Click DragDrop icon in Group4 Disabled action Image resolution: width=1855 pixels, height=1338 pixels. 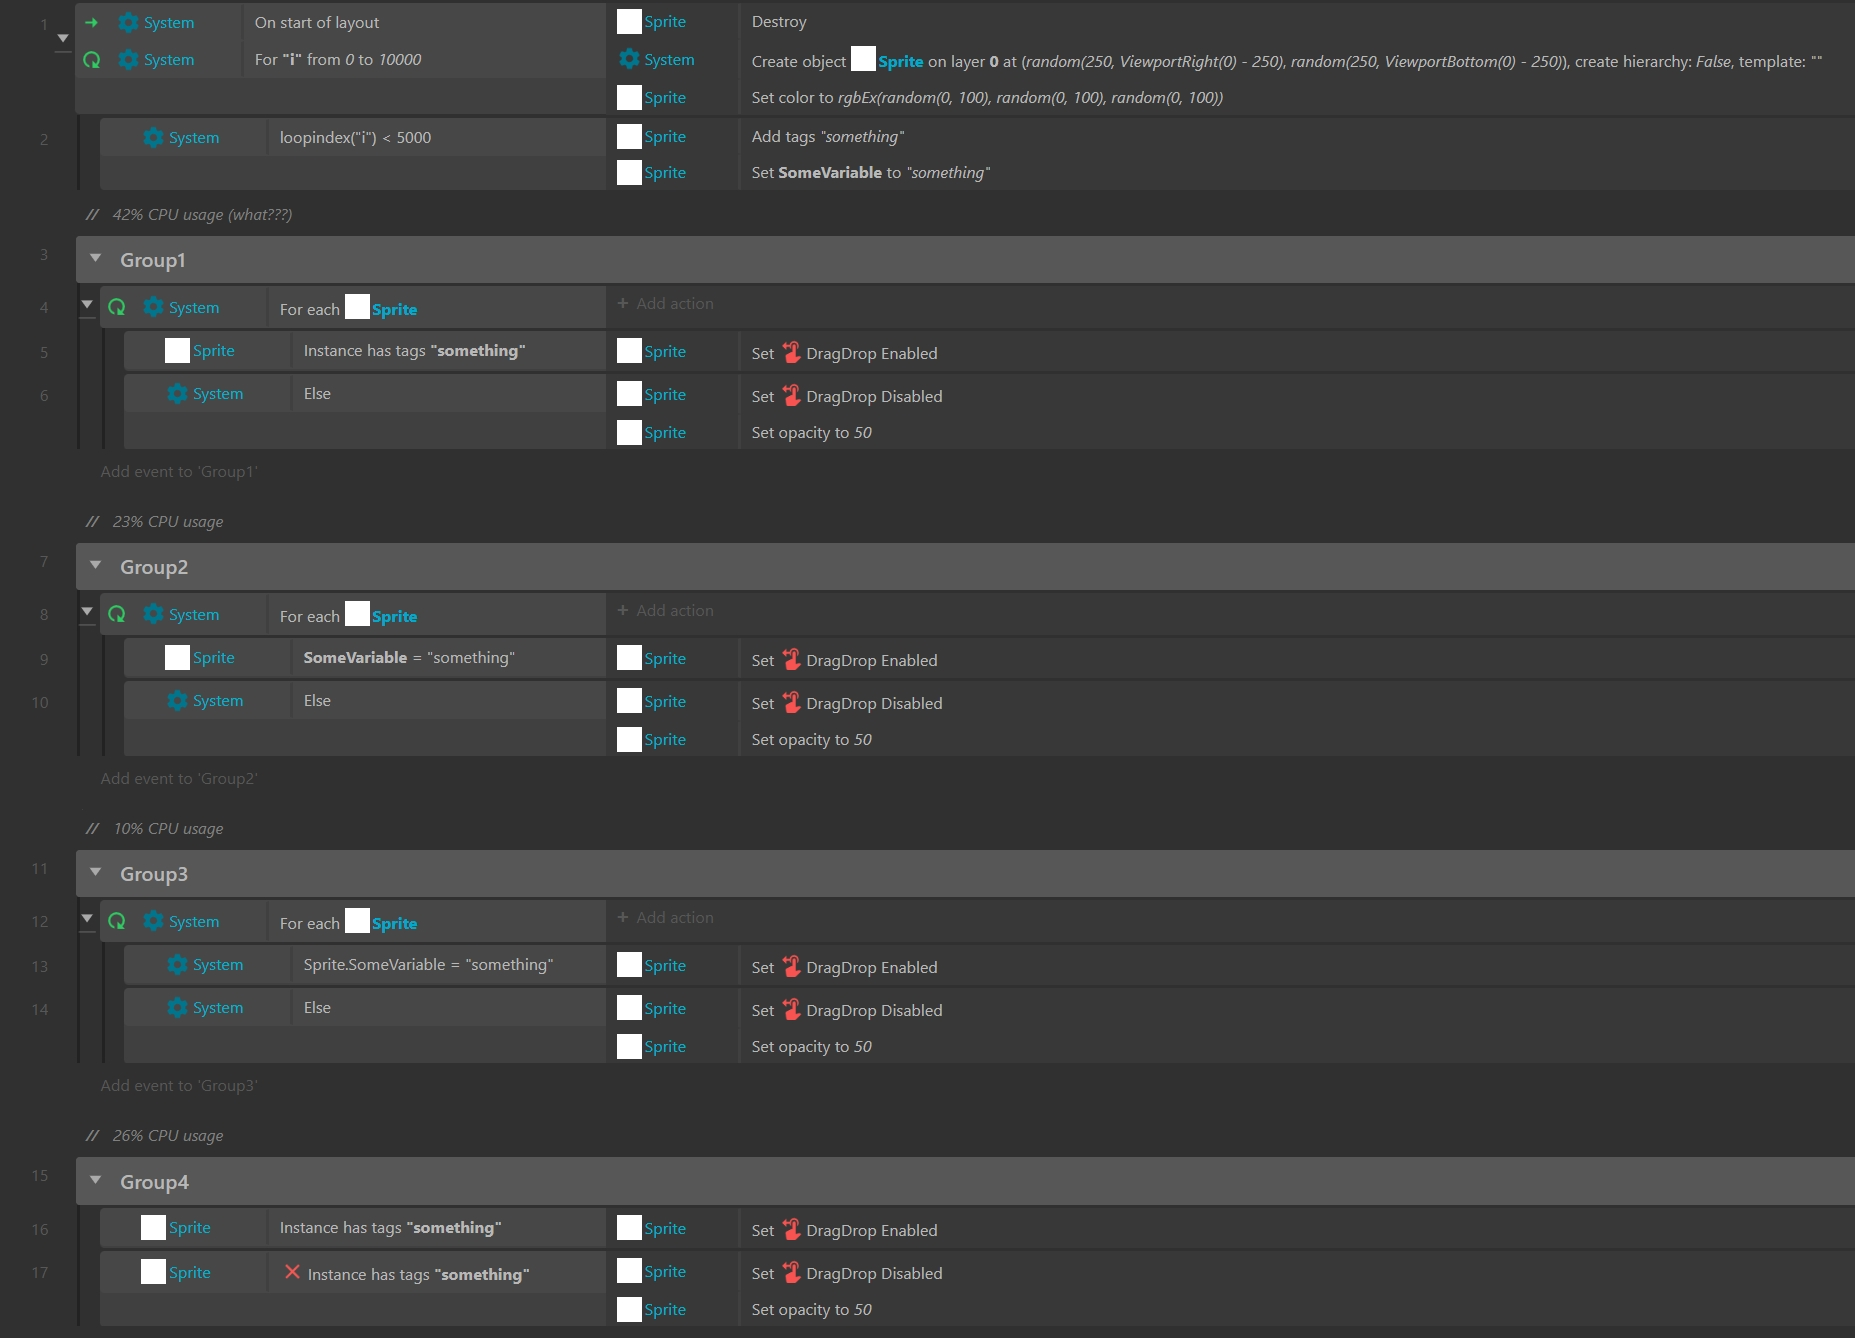[x=791, y=1273]
